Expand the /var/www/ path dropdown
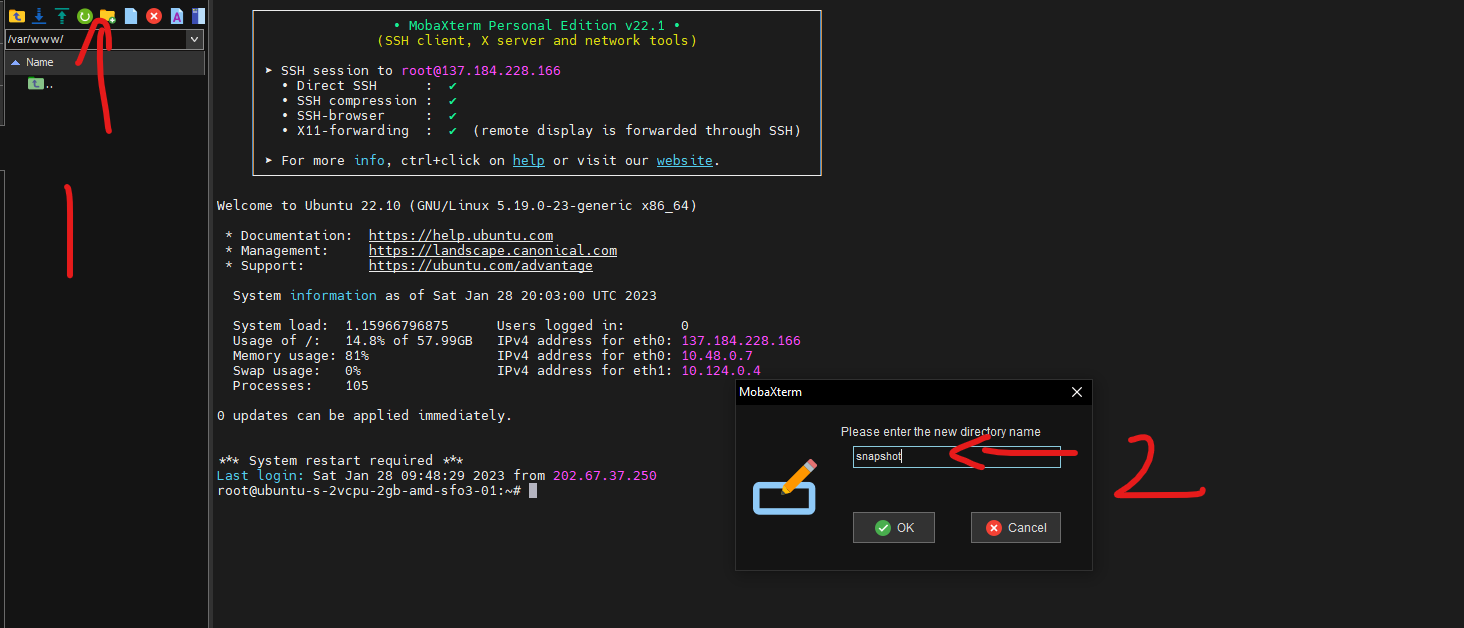Image resolution: width=1464 pixels, height=628 pixels. coord(195,39)
